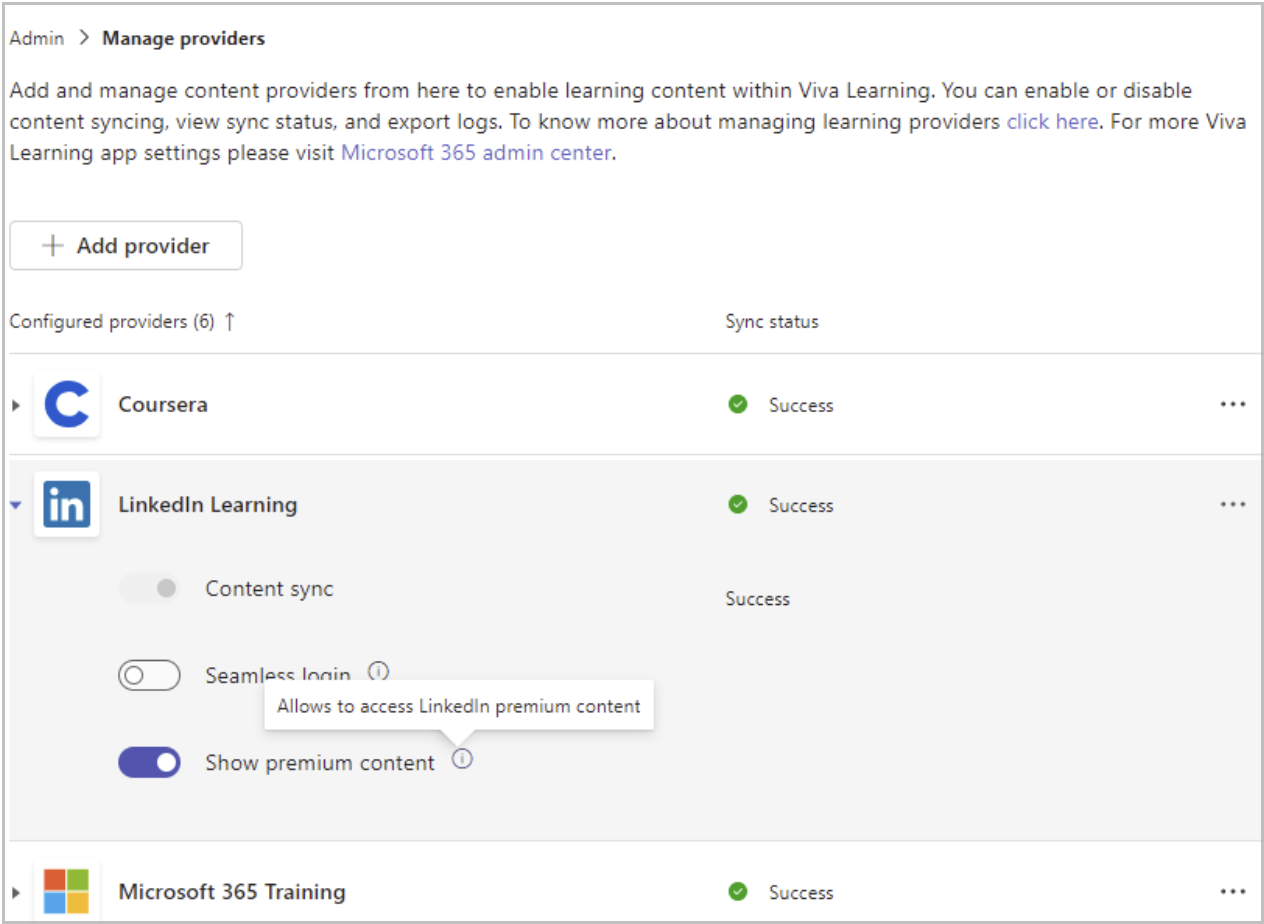Click the Configured providers (6) column header

112,322
